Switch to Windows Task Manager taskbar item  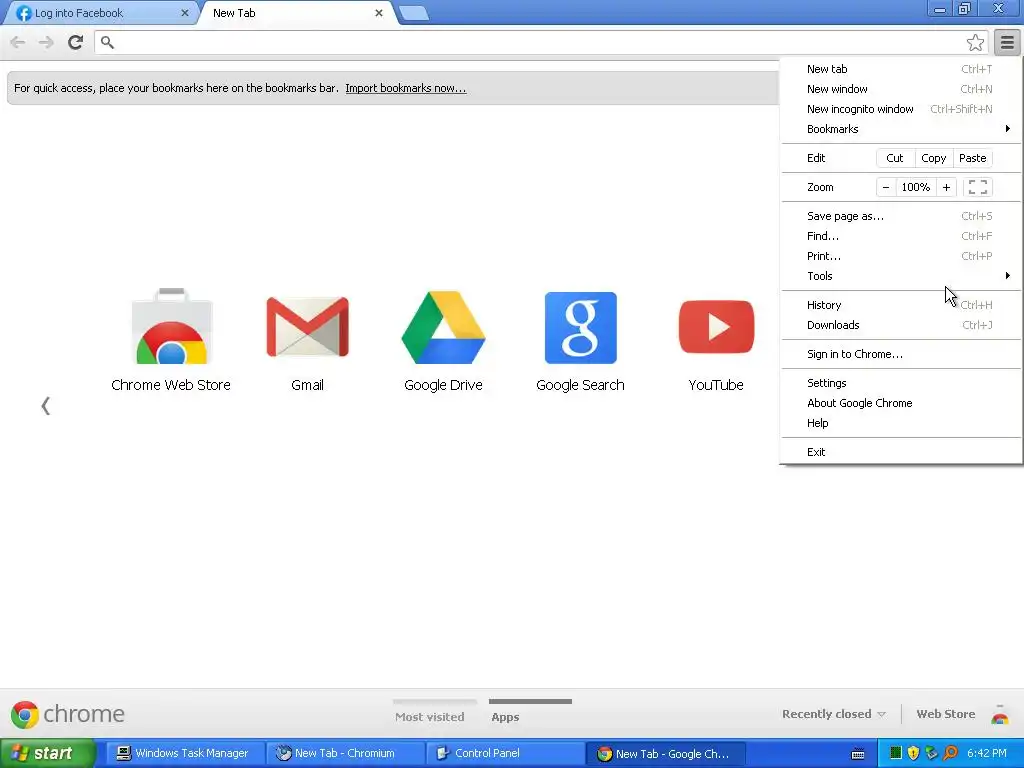(x=185, y=753)
